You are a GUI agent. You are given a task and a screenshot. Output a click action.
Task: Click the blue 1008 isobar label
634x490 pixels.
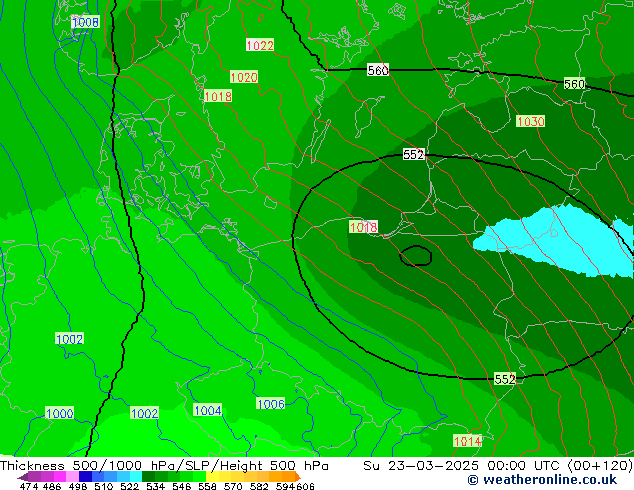click(x=85, y=22)
